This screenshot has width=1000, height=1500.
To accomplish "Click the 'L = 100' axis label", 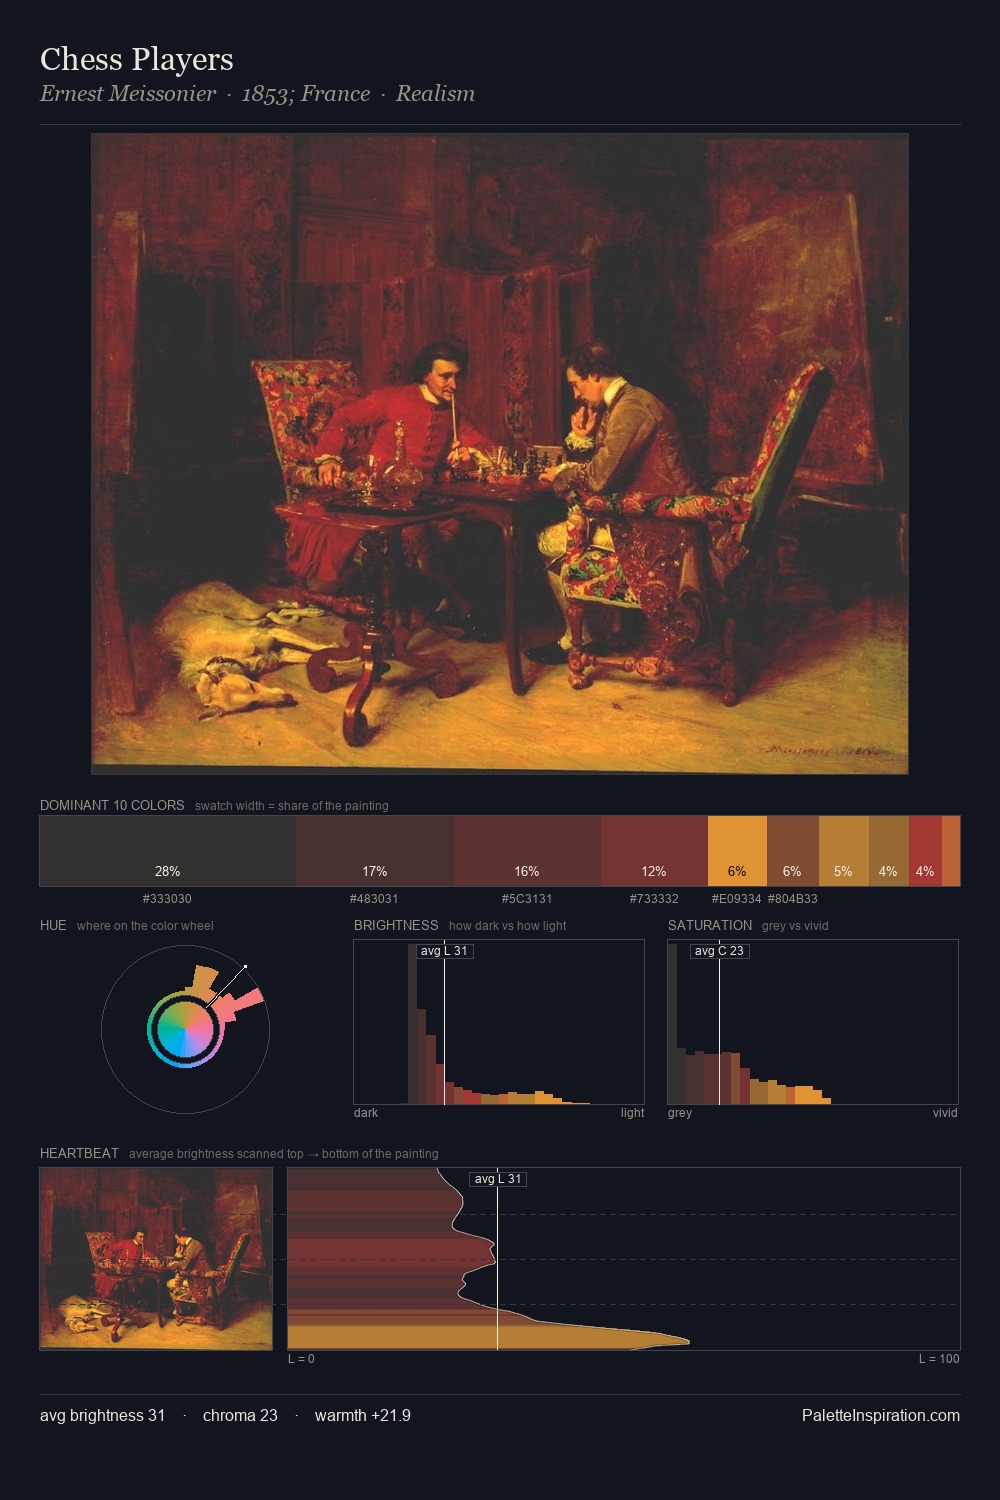I will coord(939,1359).
